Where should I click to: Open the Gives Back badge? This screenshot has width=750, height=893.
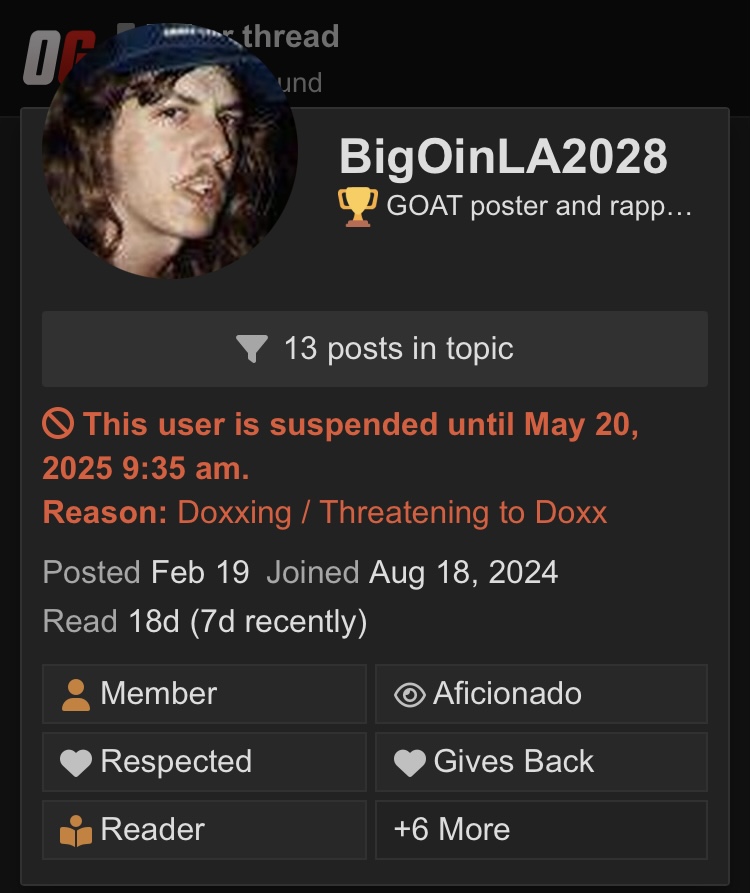[x=542, y=761]
